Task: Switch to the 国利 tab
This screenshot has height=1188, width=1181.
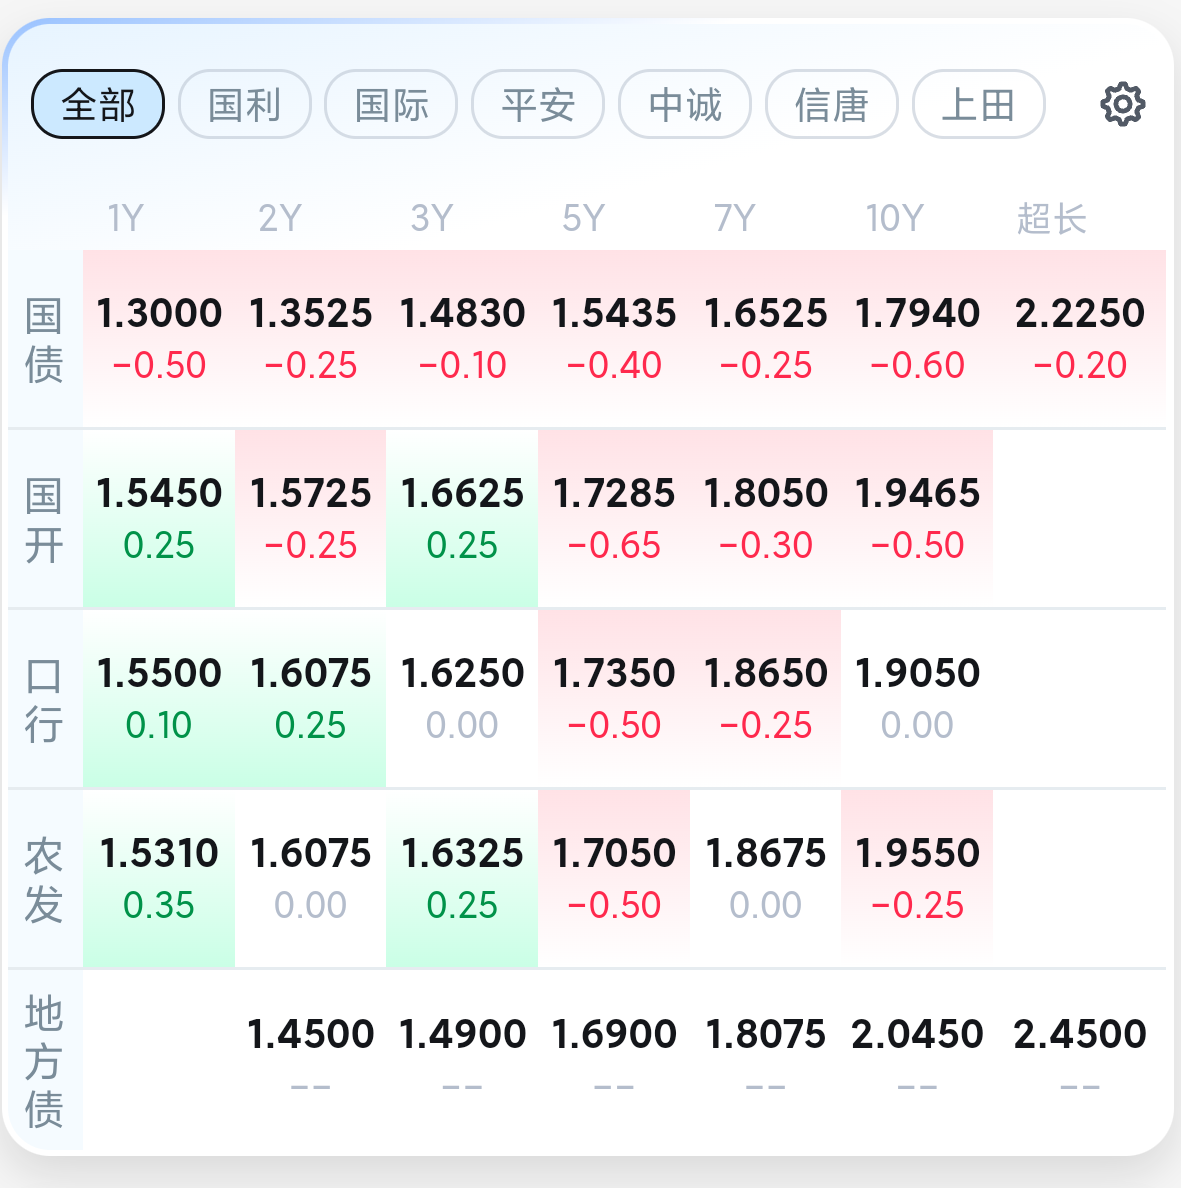Action: (245, 104)
